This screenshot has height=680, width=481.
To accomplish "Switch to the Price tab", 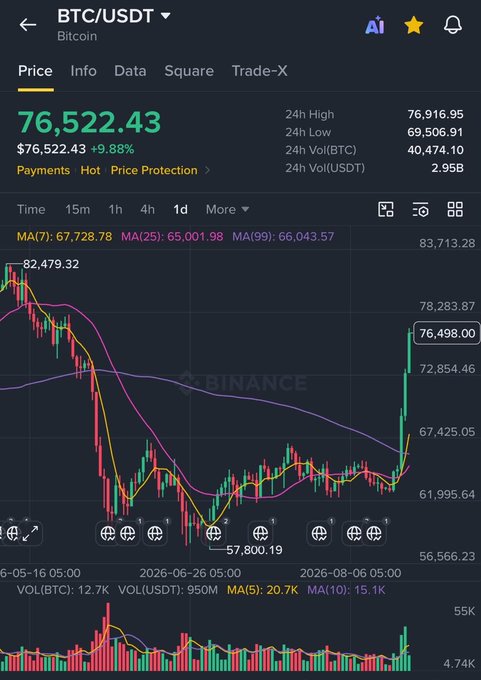I will tap(35, 71).
